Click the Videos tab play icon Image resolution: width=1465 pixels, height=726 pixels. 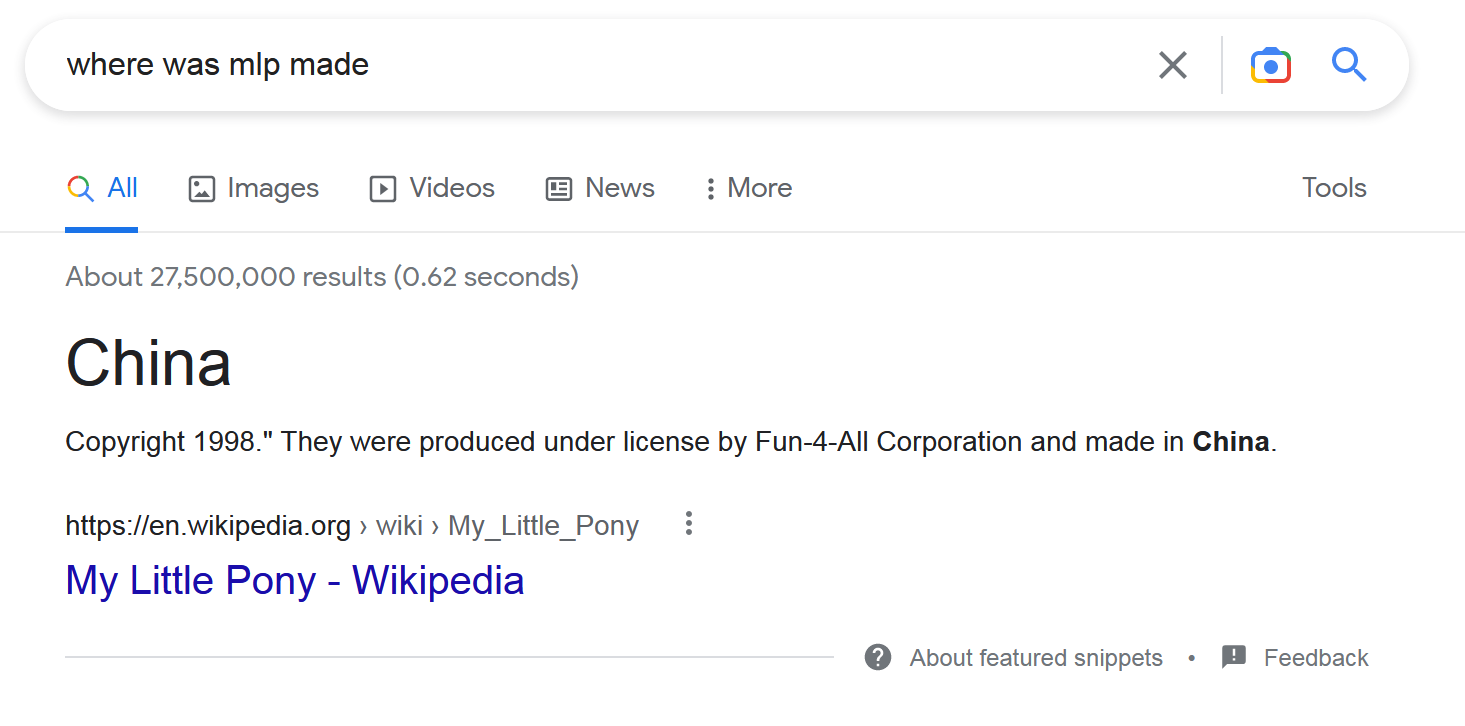[382, 188]
